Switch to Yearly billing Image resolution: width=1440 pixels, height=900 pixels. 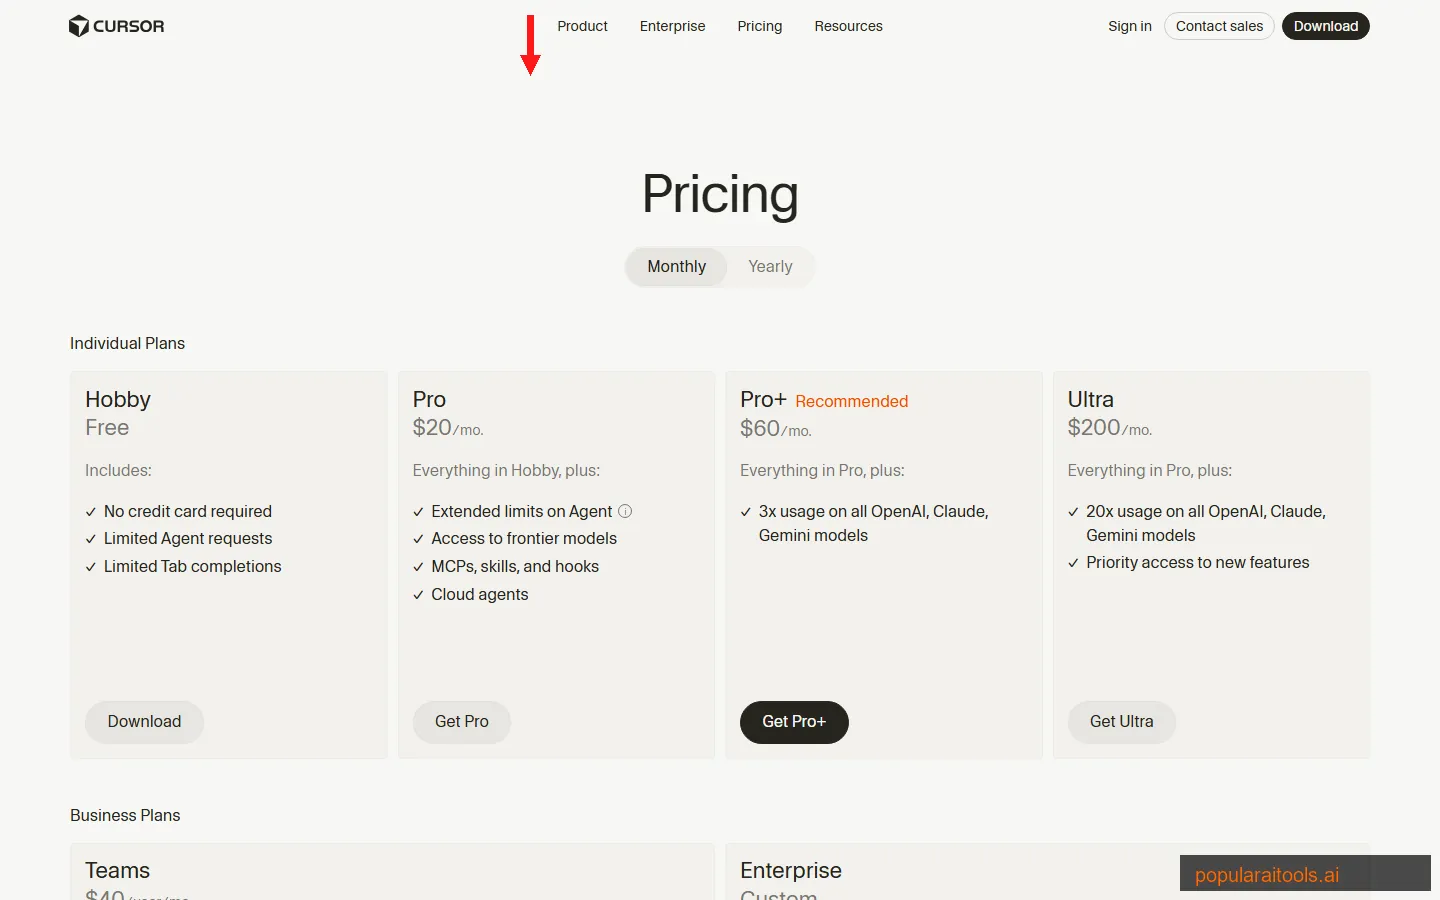[770, 266]
